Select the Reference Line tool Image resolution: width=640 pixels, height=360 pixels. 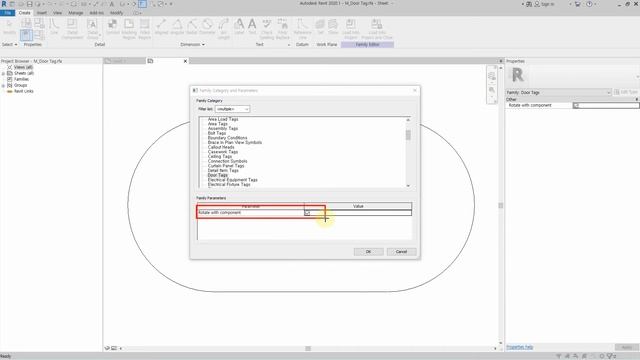coord(302,29)
